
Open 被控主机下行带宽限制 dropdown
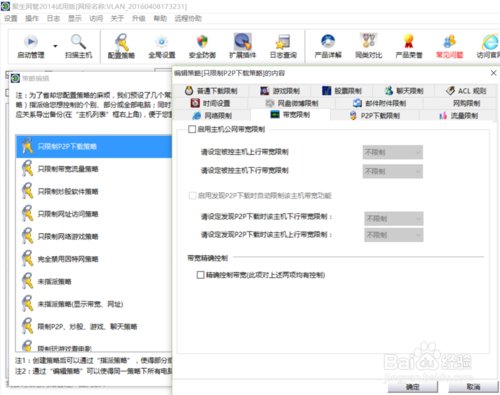[x=393, y=171]
